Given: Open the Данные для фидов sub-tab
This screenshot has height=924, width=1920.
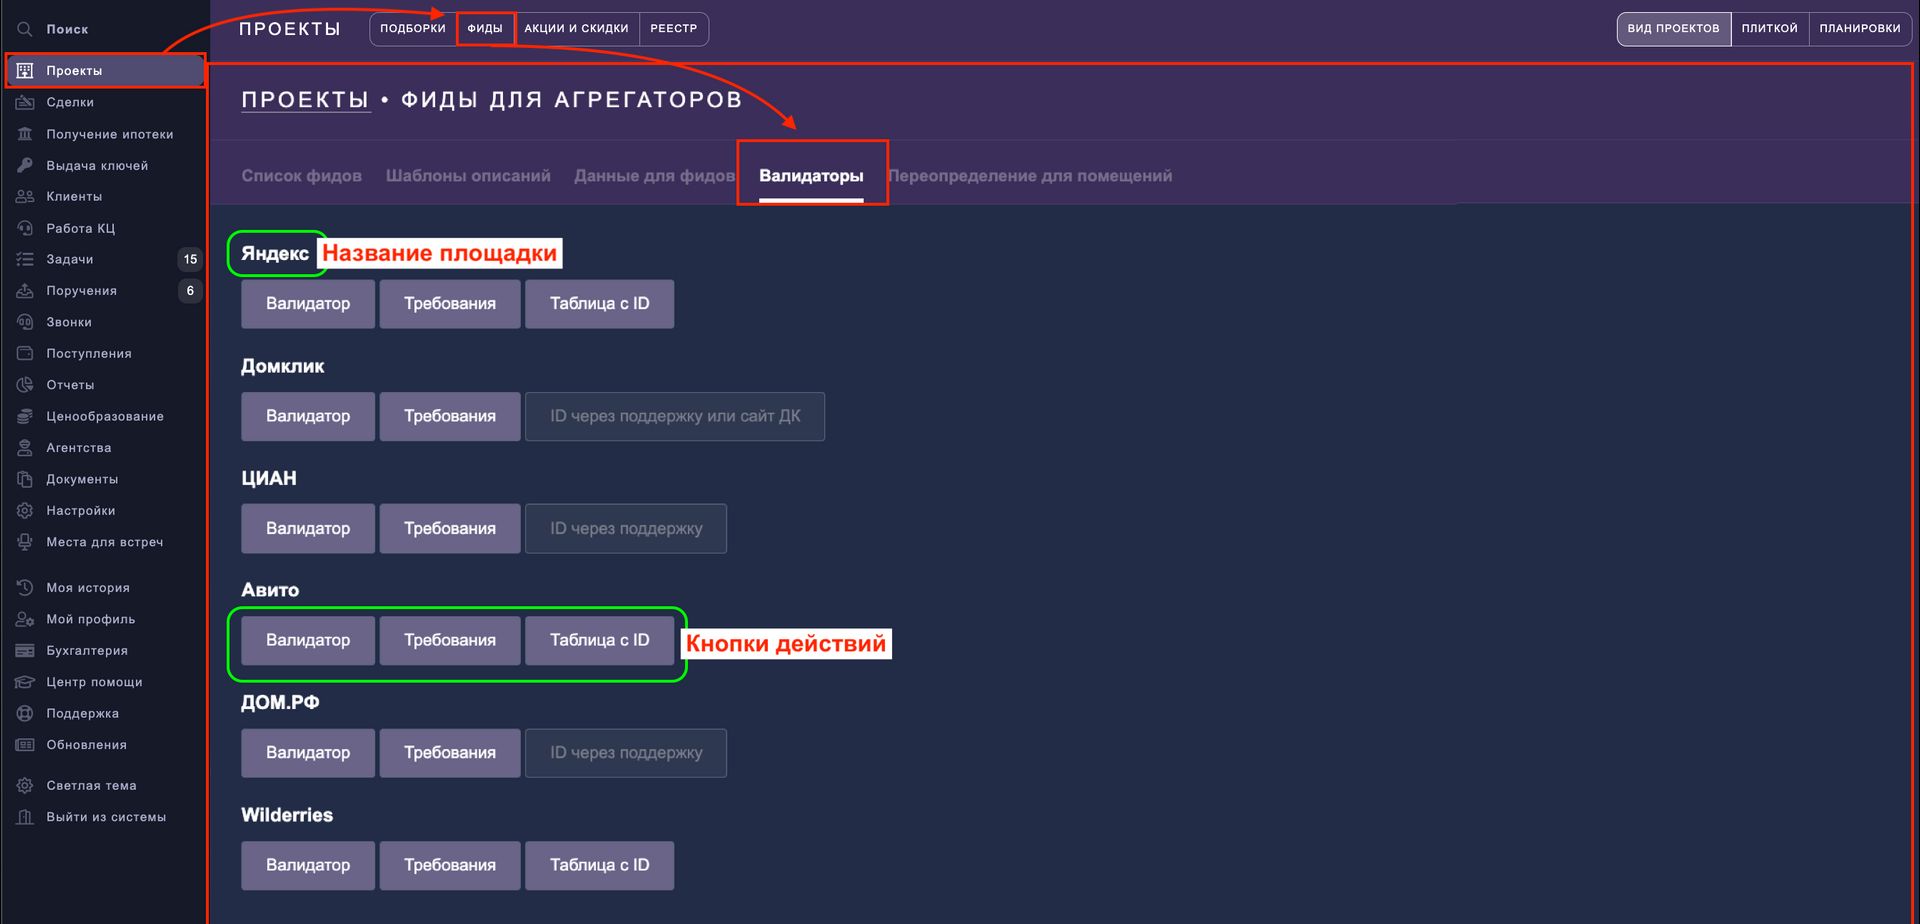Looking at the screenshot, I should point(654,176).
